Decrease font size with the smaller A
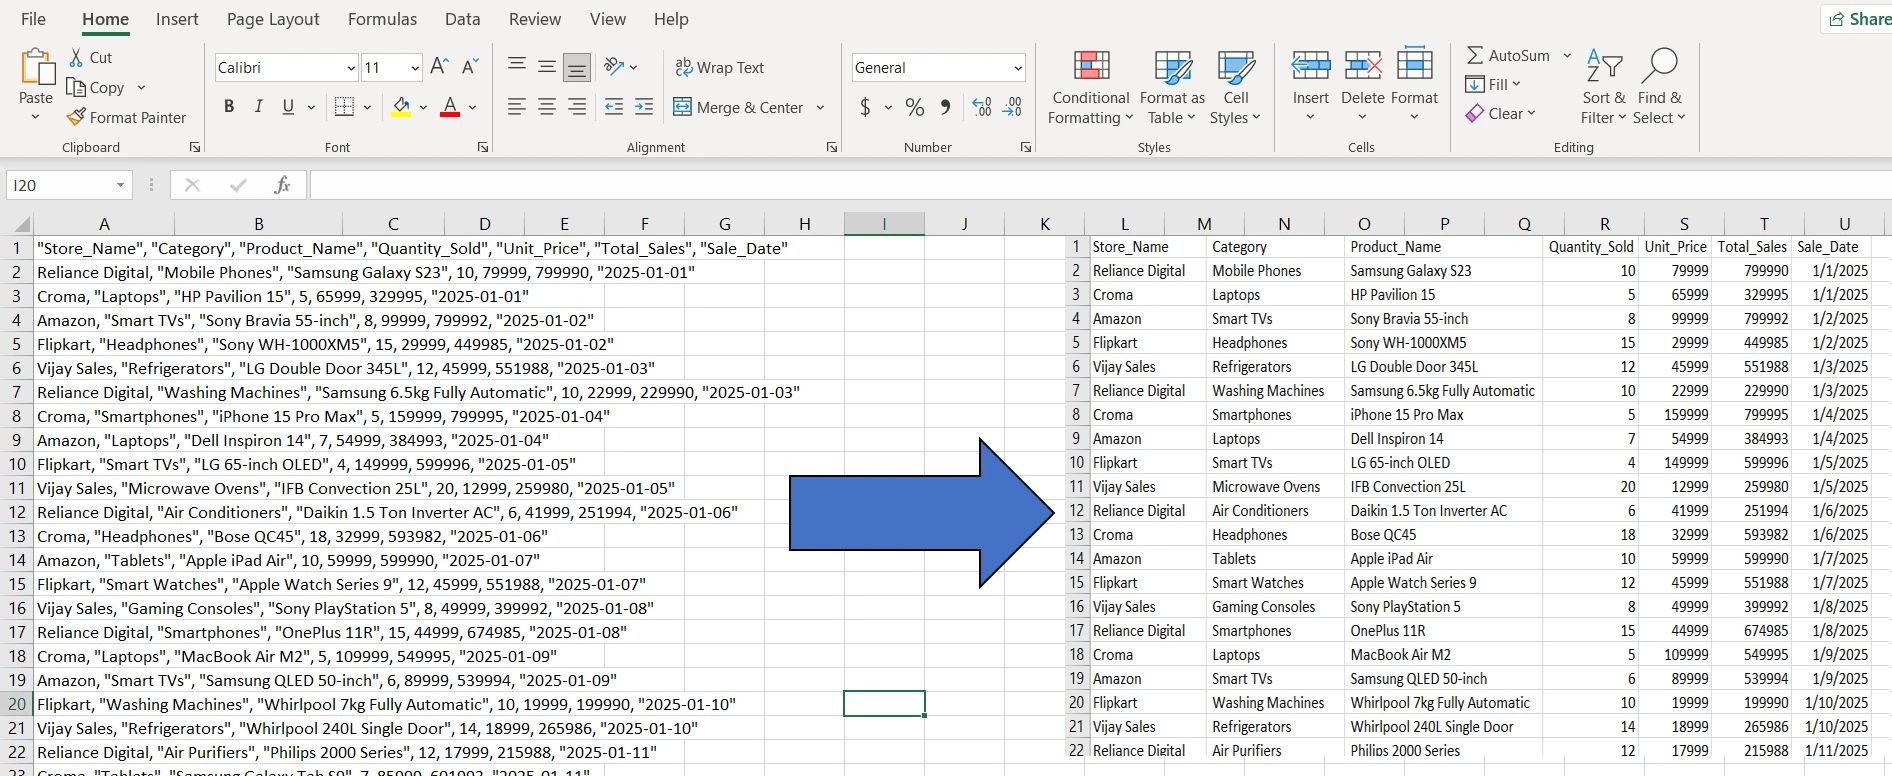The image size is (1892, 776). (470, 67)
